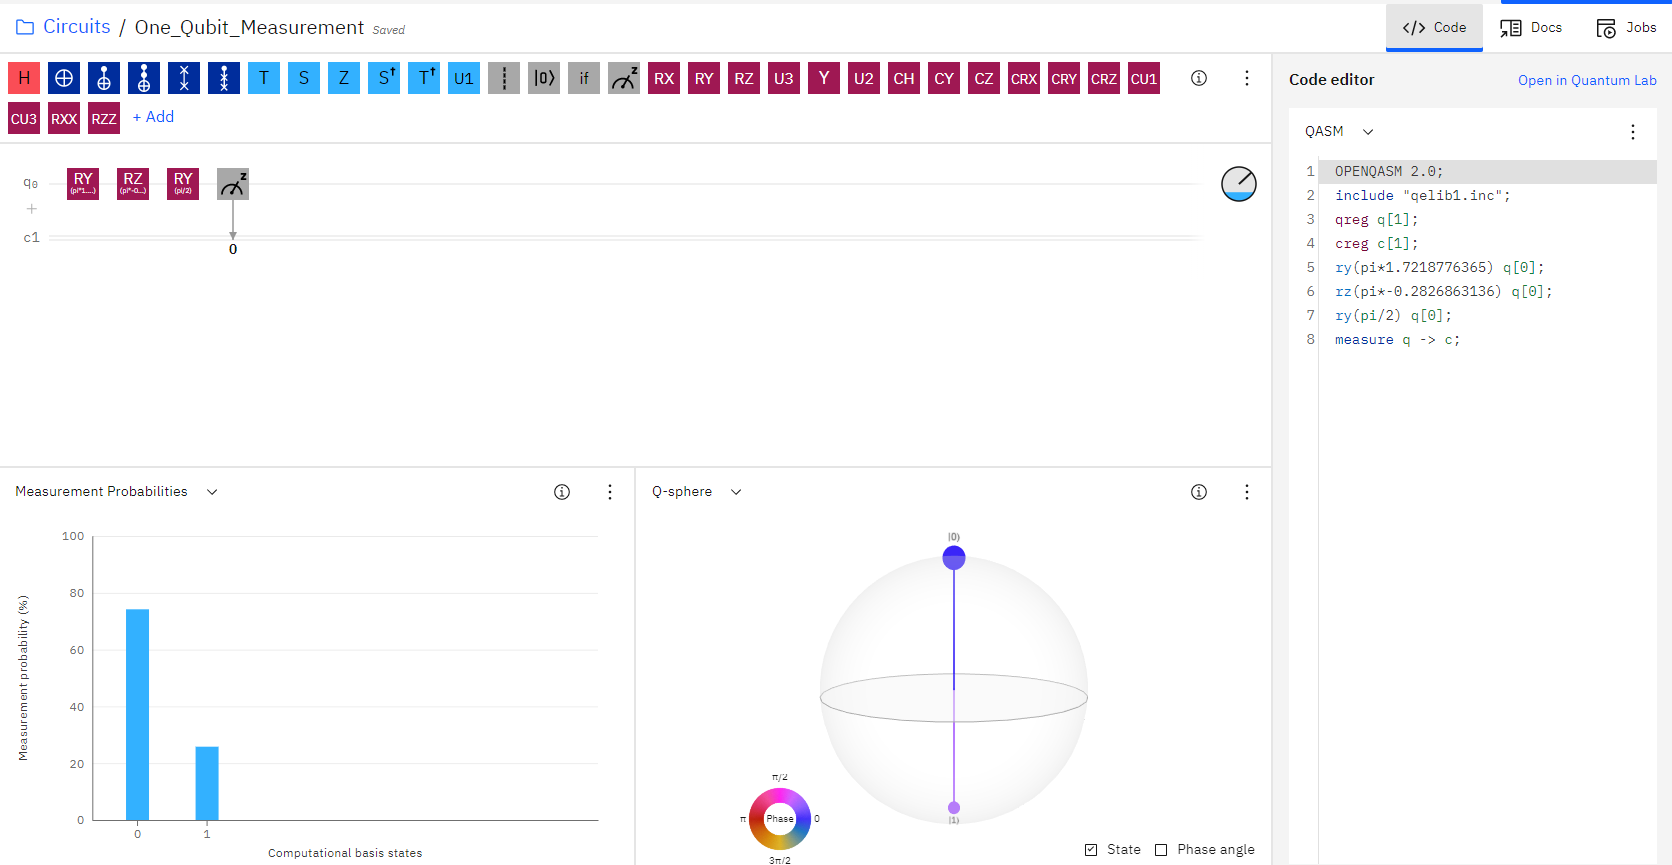Open gate palette info icon
The width and height of the screenshot is (1672, 865).
pos(1199,78)
